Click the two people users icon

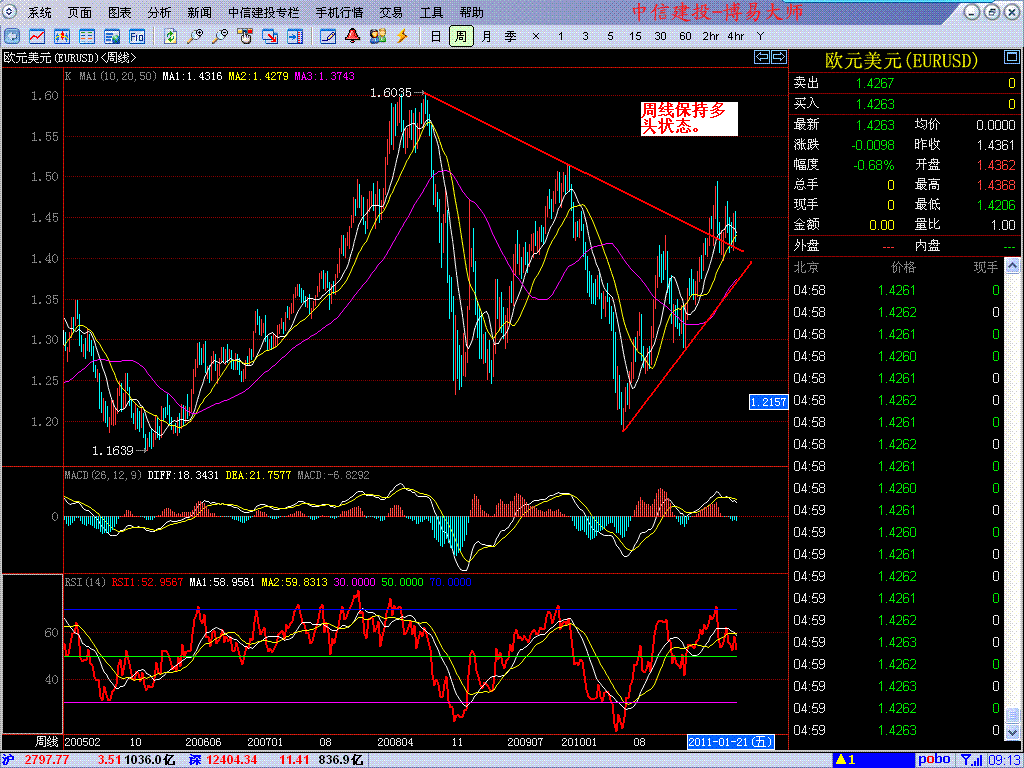(x=377, y=36)
